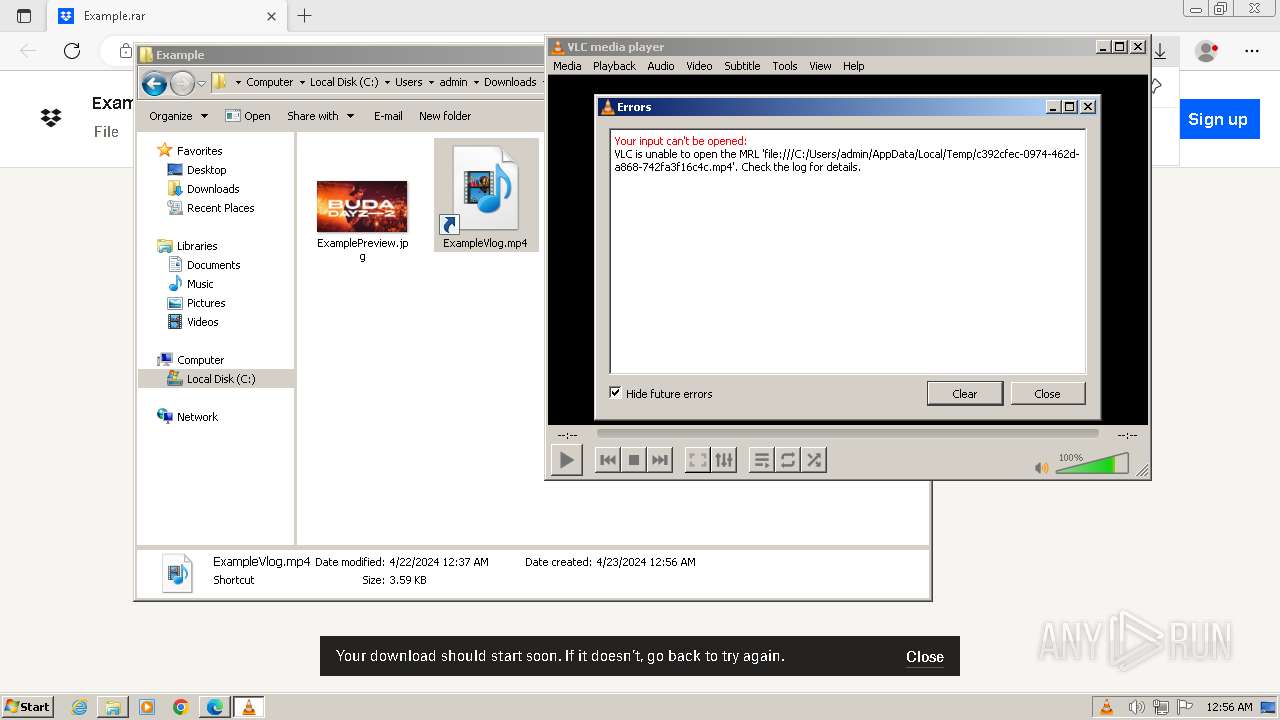Stop playback in VLC
1280x720 pixels.
633,460
